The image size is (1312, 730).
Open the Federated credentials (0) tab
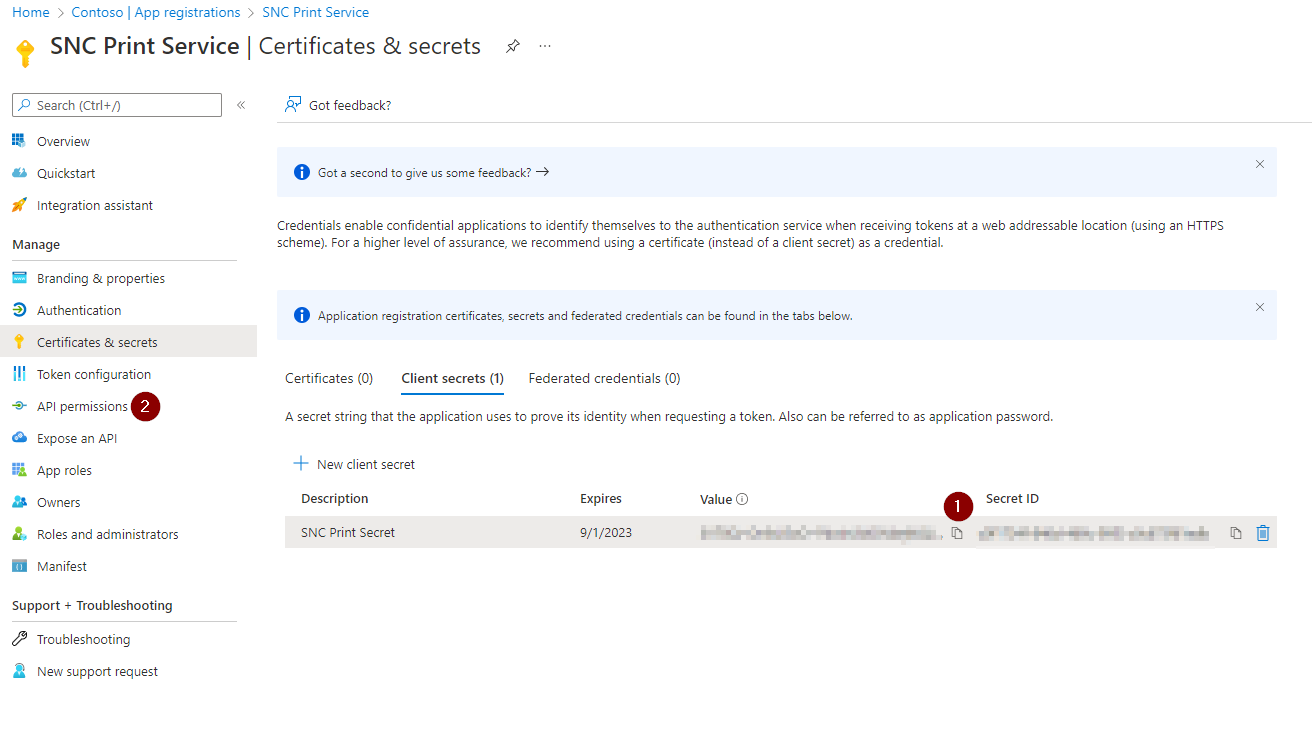[x=604, y=379]
